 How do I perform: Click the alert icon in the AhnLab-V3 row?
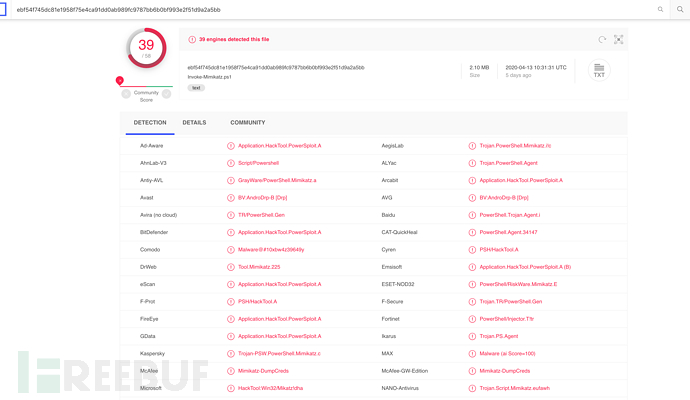pos(231,163)
